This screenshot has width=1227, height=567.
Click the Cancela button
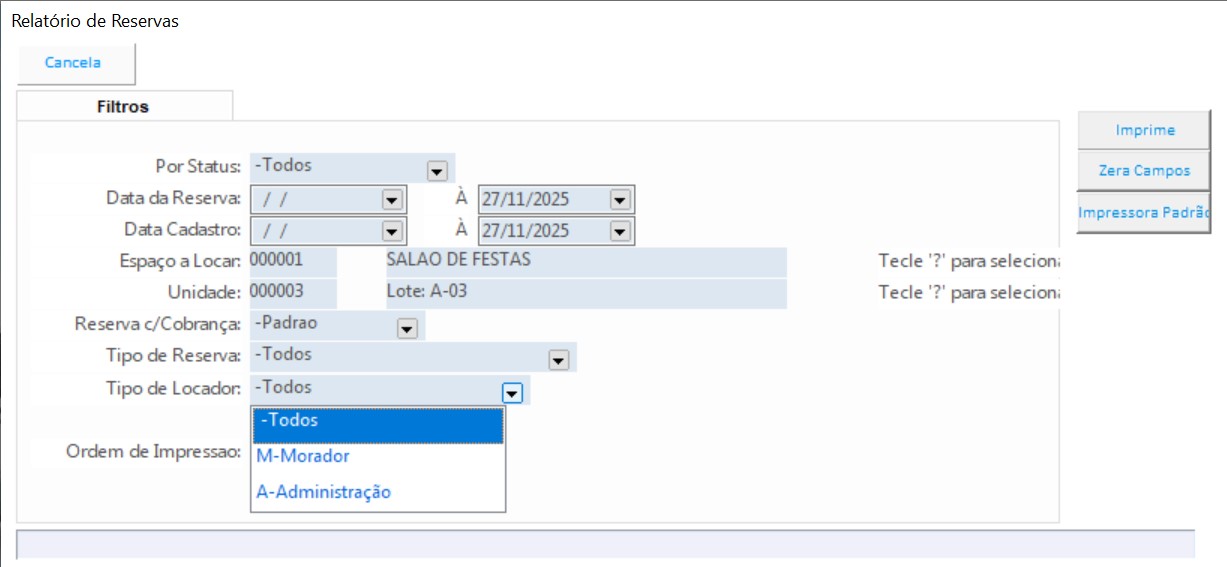click(x=74, y=63)
